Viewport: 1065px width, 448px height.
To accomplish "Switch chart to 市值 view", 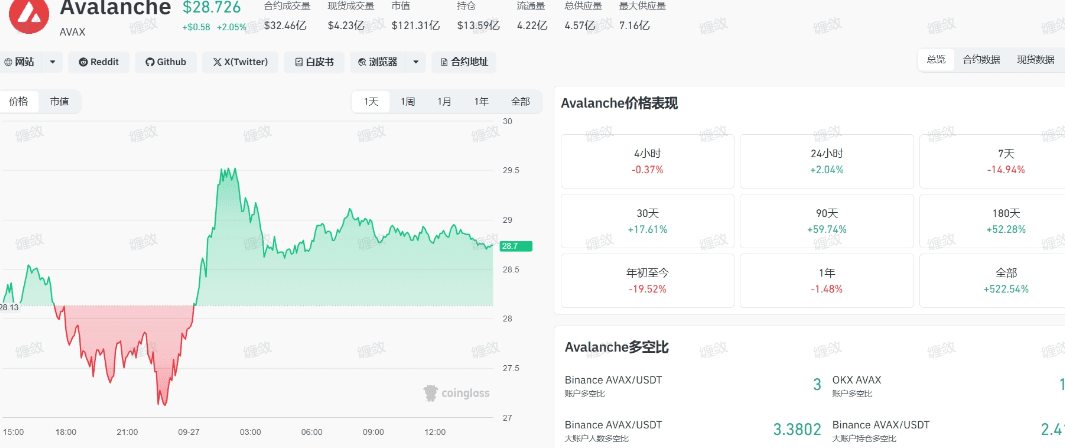I will [59, 101].
